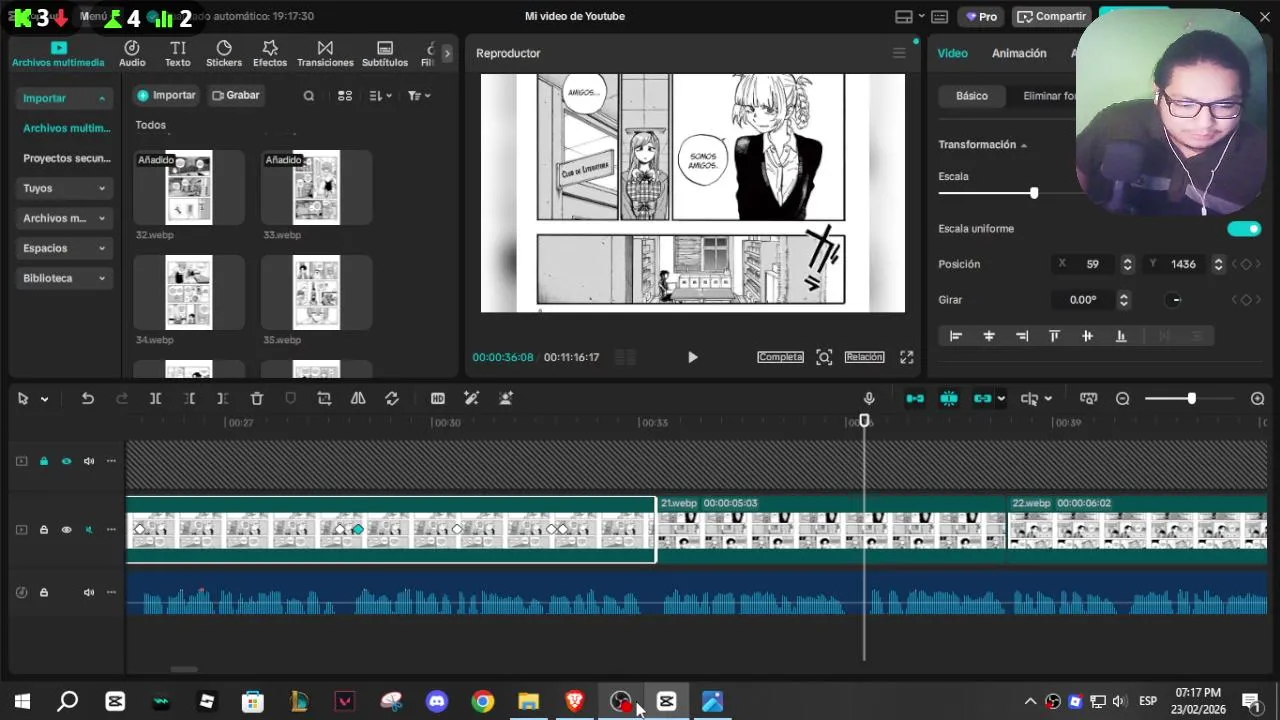This screenshot has height=720, width=1280.
Task: Align the clip to vertical center
Action: [x=1087, y=336]
